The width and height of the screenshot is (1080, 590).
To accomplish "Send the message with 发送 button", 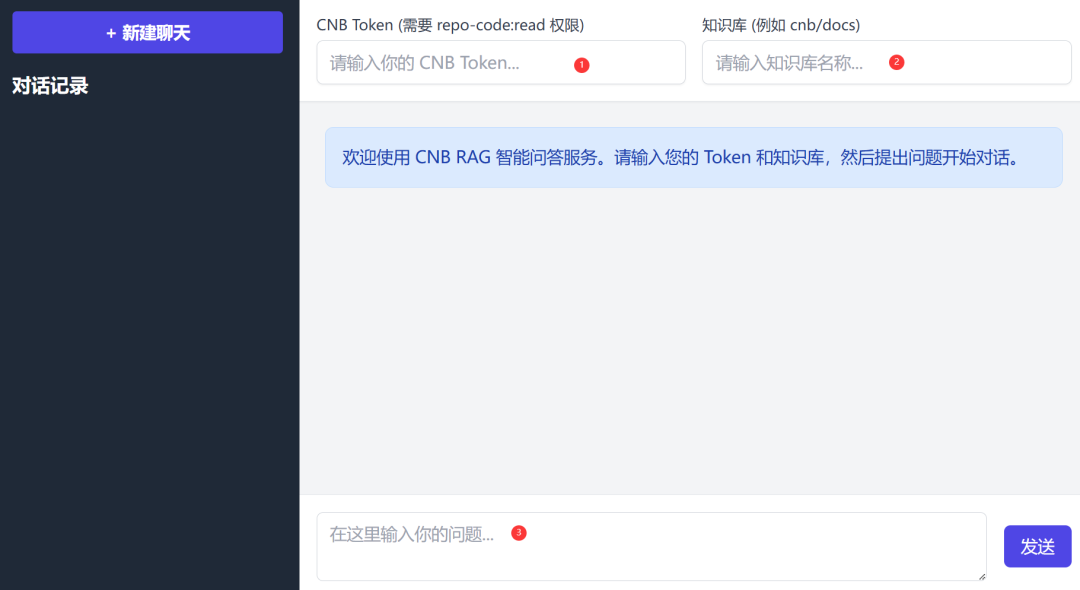I will tap(1037, 547).
